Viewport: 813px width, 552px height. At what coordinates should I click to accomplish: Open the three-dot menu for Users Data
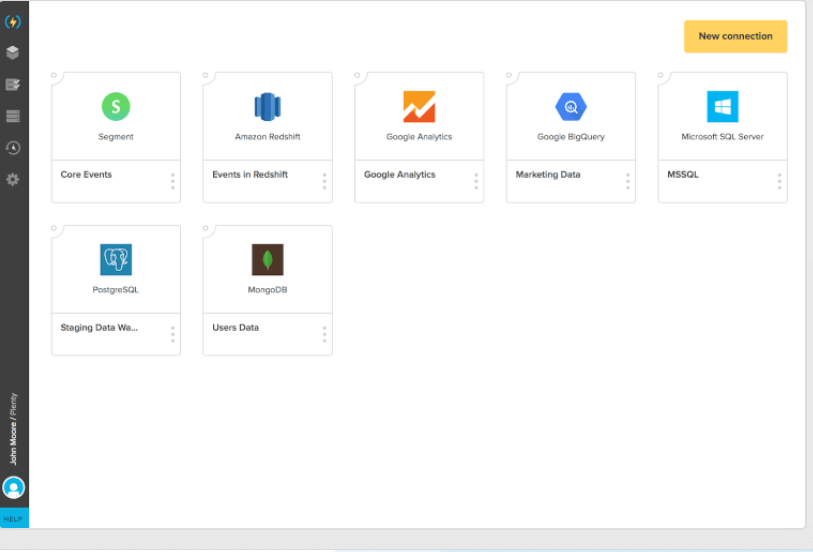324,334
